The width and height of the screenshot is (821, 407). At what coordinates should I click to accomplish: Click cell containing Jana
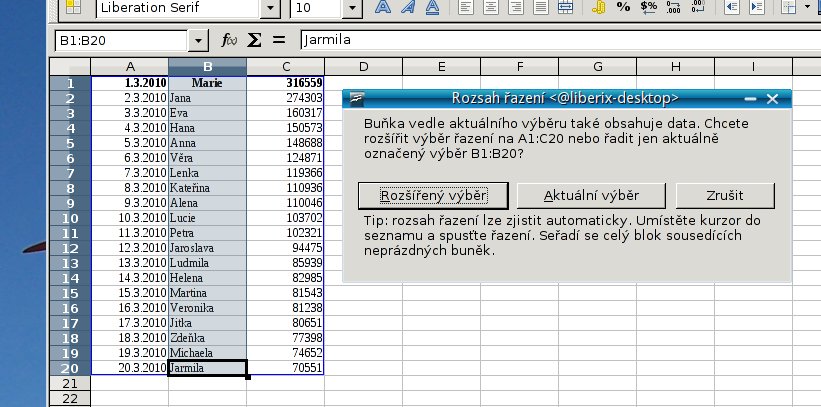[x=208, y=98]
